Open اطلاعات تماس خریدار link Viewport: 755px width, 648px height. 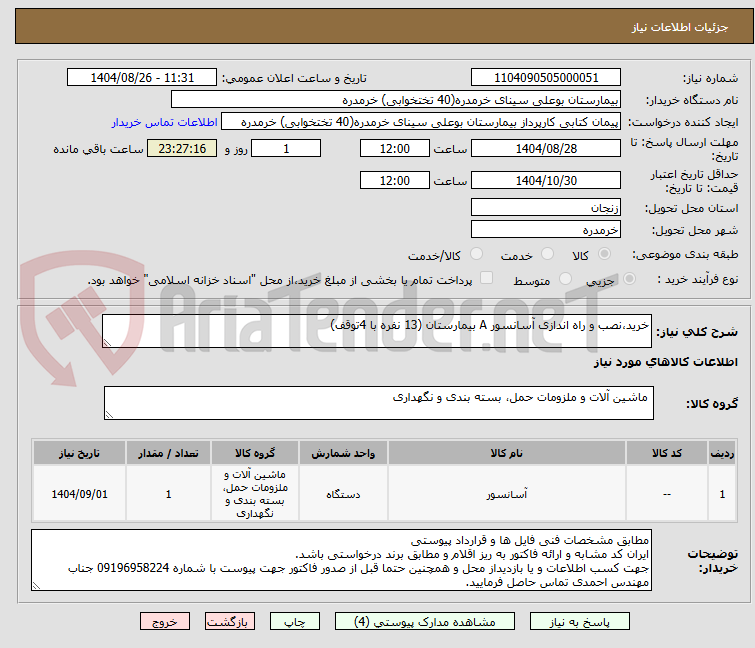pyautogui.click(x=164, y=122)
